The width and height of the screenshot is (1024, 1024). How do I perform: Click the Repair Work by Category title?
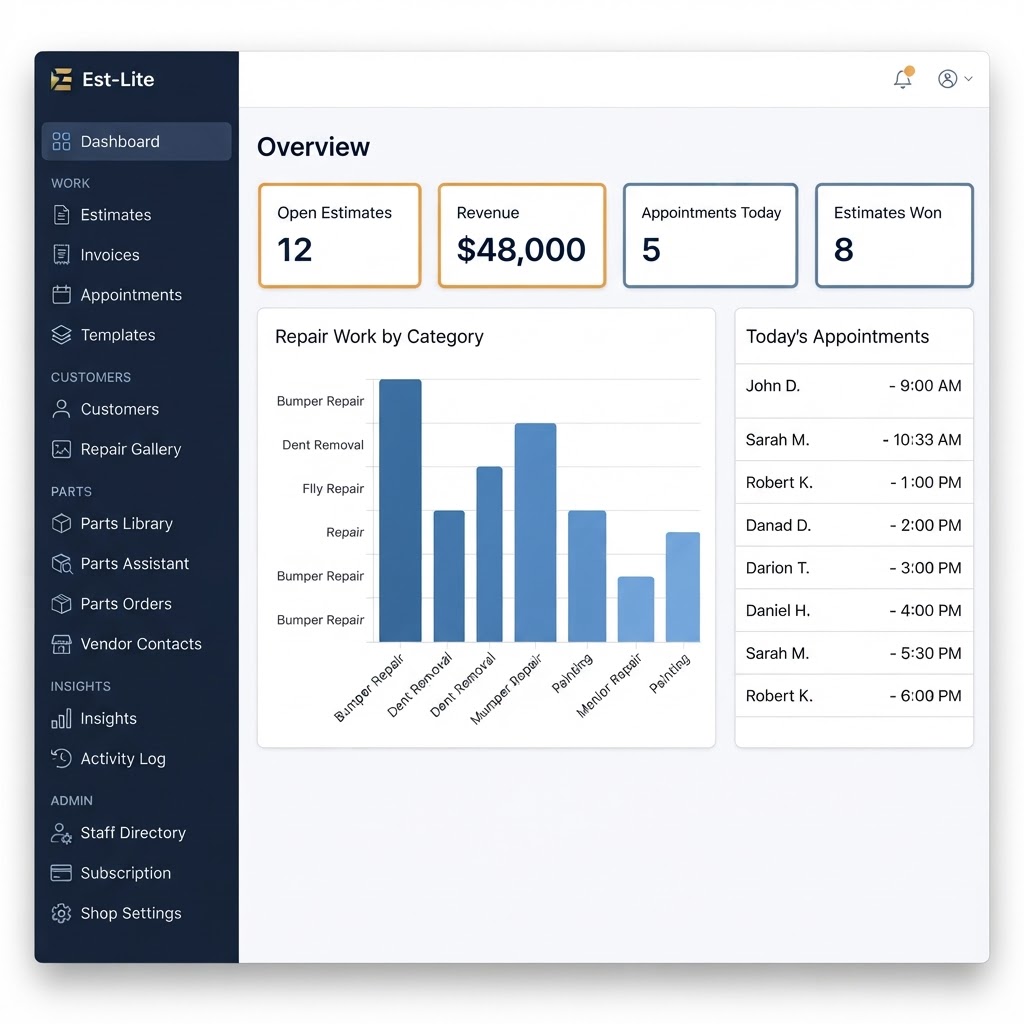point(379,337)
